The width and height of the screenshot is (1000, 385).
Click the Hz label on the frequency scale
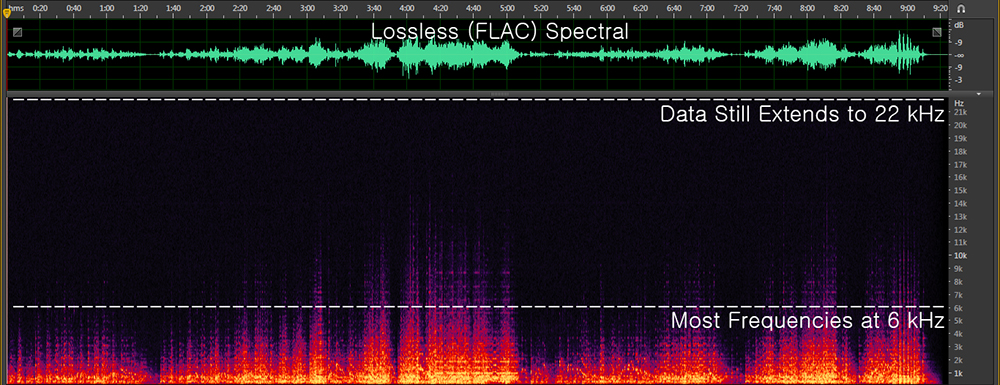tap(959, 103)
